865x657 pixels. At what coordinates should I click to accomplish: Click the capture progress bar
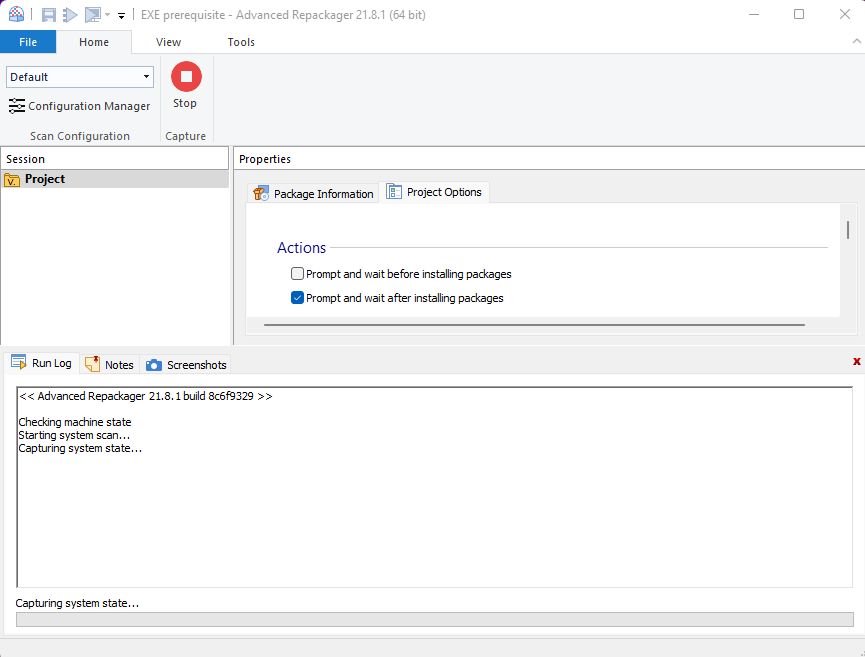click(x=435, y=619)
